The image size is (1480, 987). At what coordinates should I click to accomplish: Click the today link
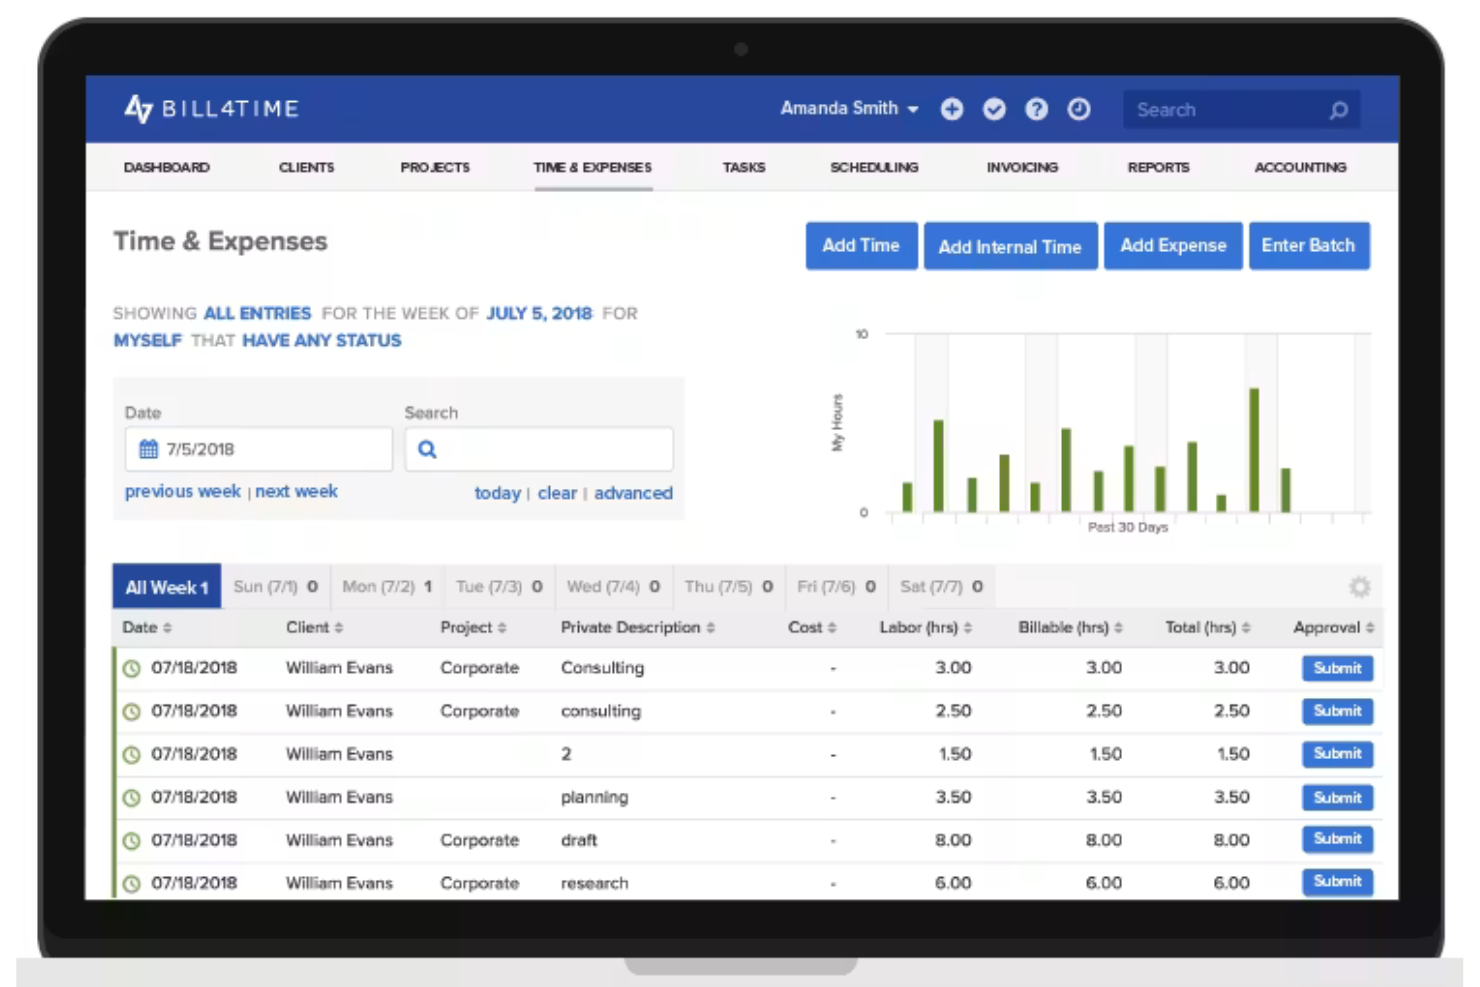coord(497,493)
